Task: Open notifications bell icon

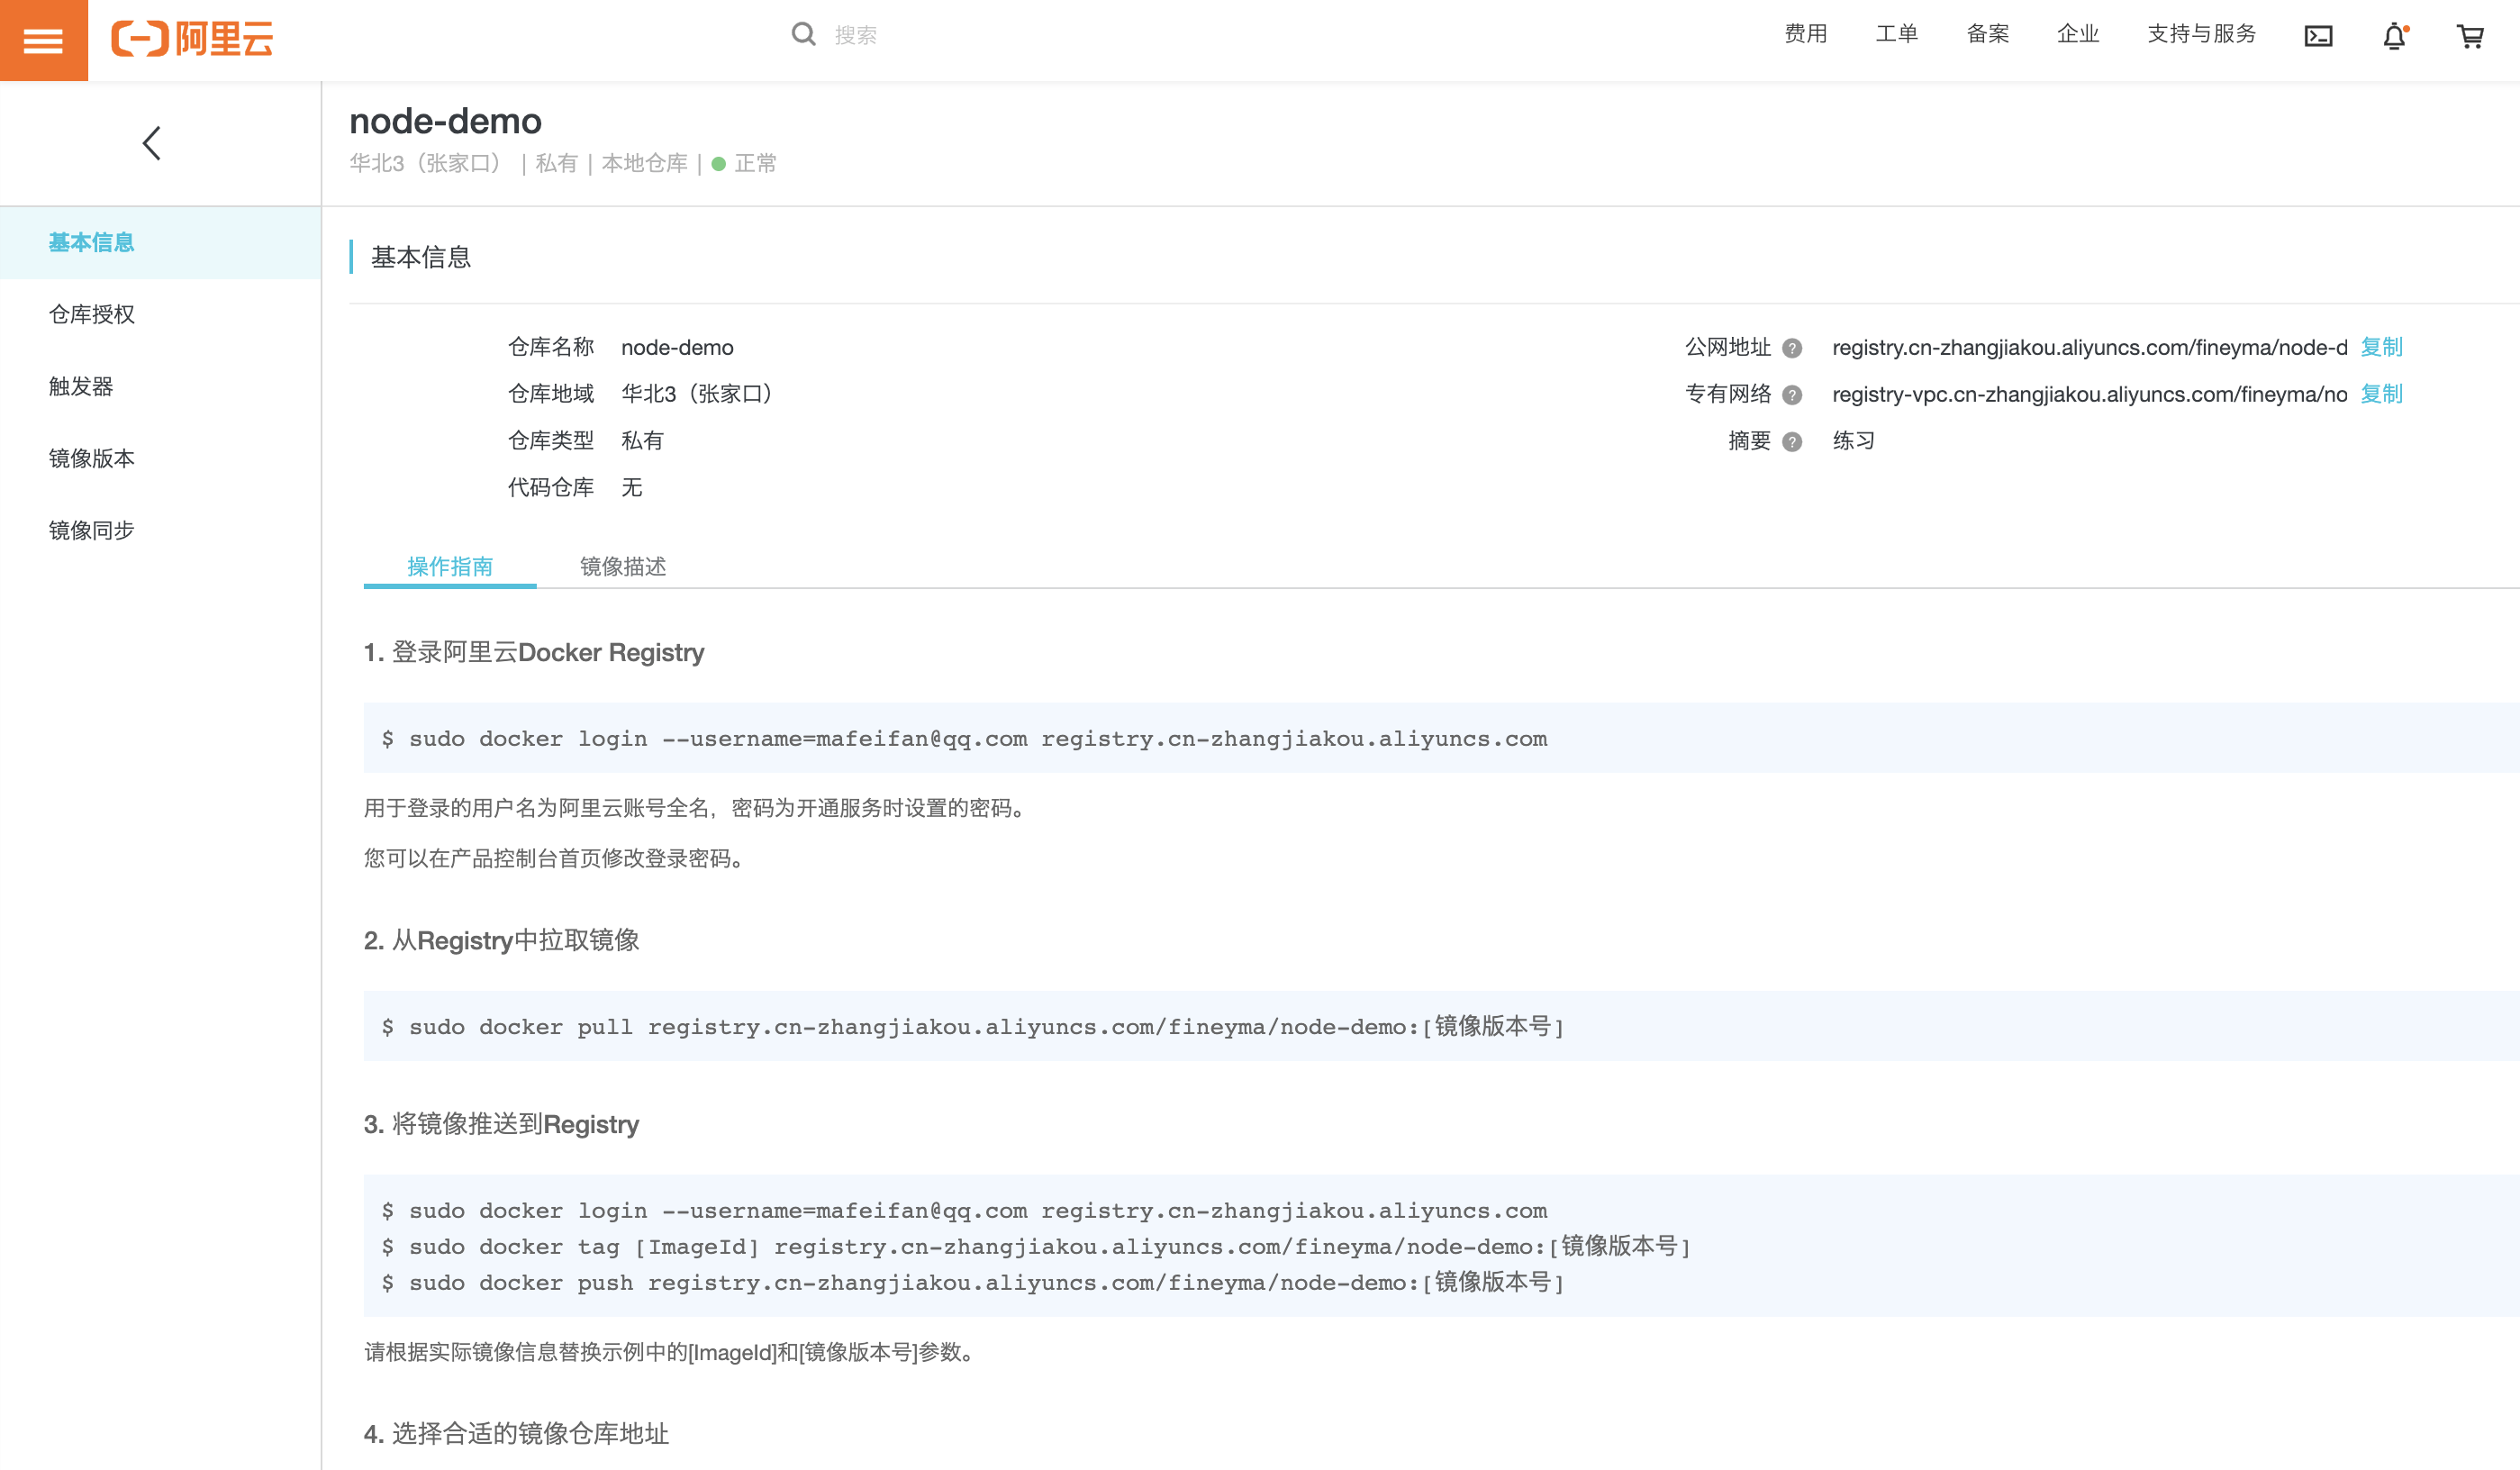Action: coord(2394,37)
